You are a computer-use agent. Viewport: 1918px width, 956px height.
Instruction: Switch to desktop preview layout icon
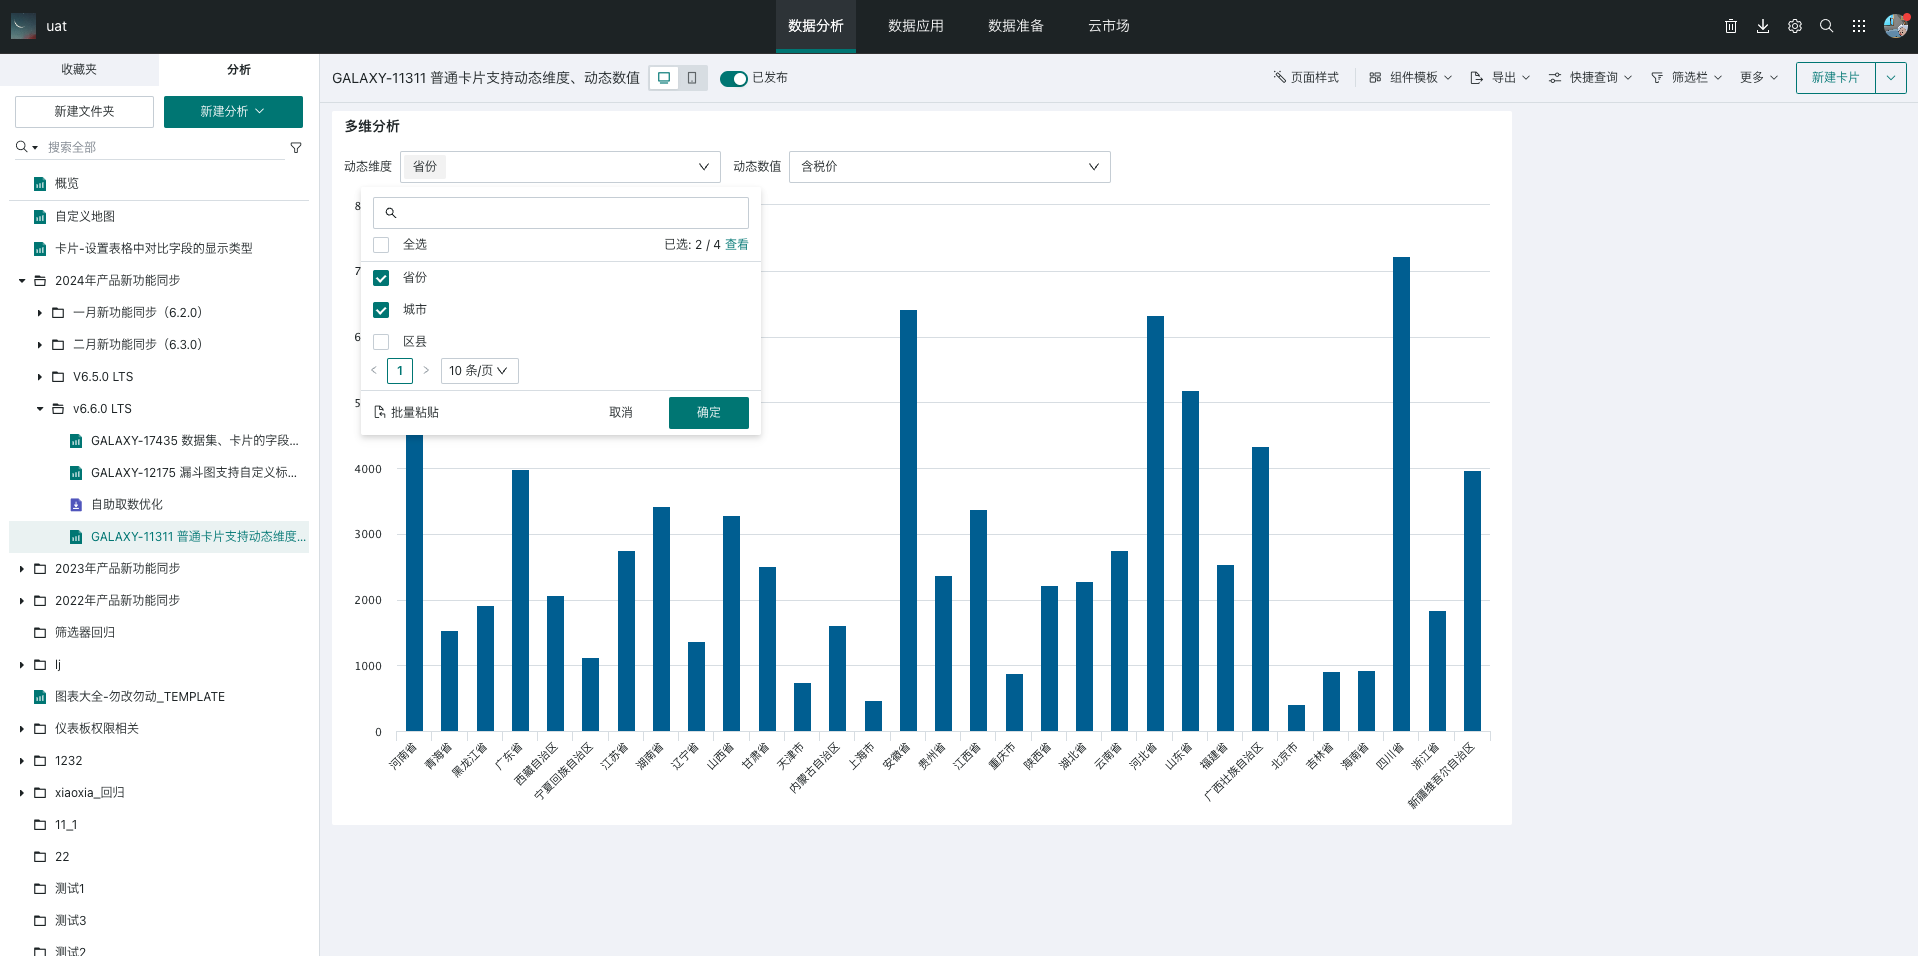(x=664, y=78)
